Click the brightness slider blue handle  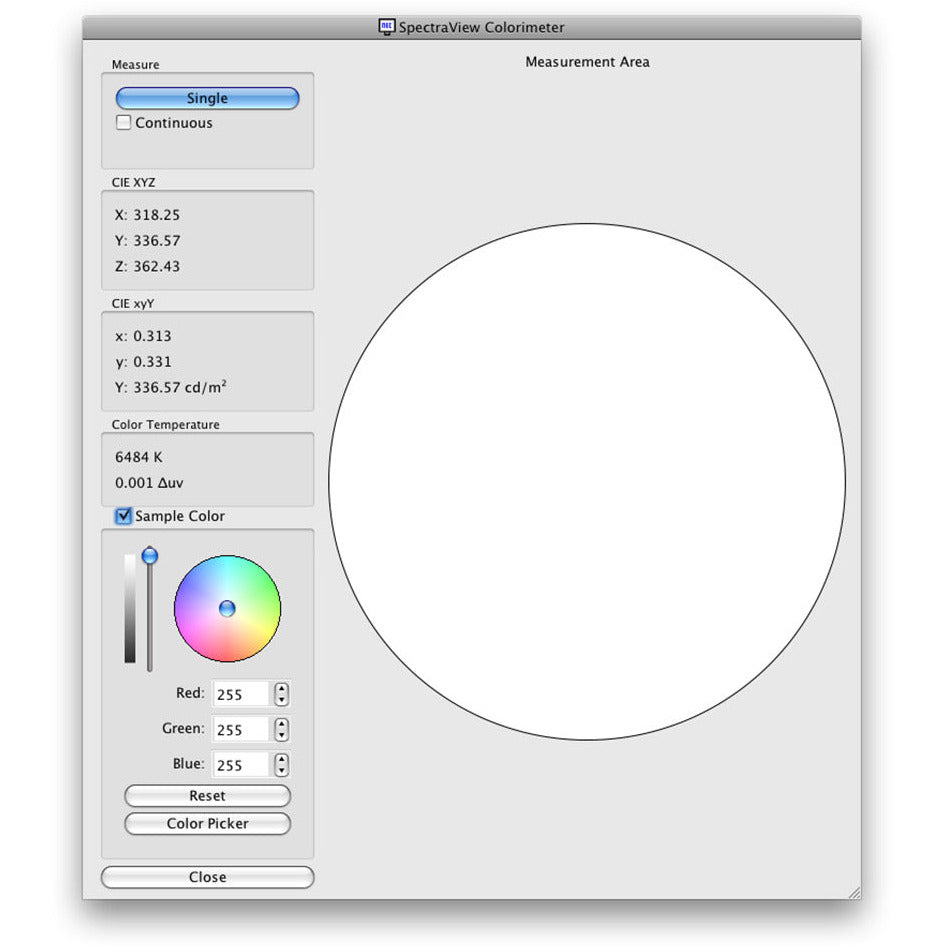click(x=150, y=555)
